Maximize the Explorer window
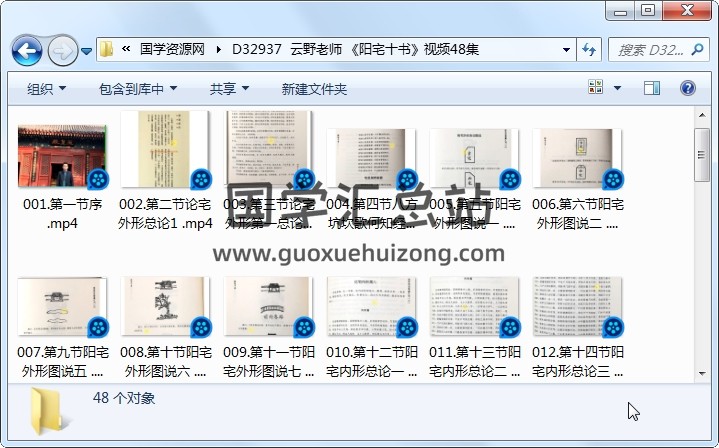 (648, 11)
